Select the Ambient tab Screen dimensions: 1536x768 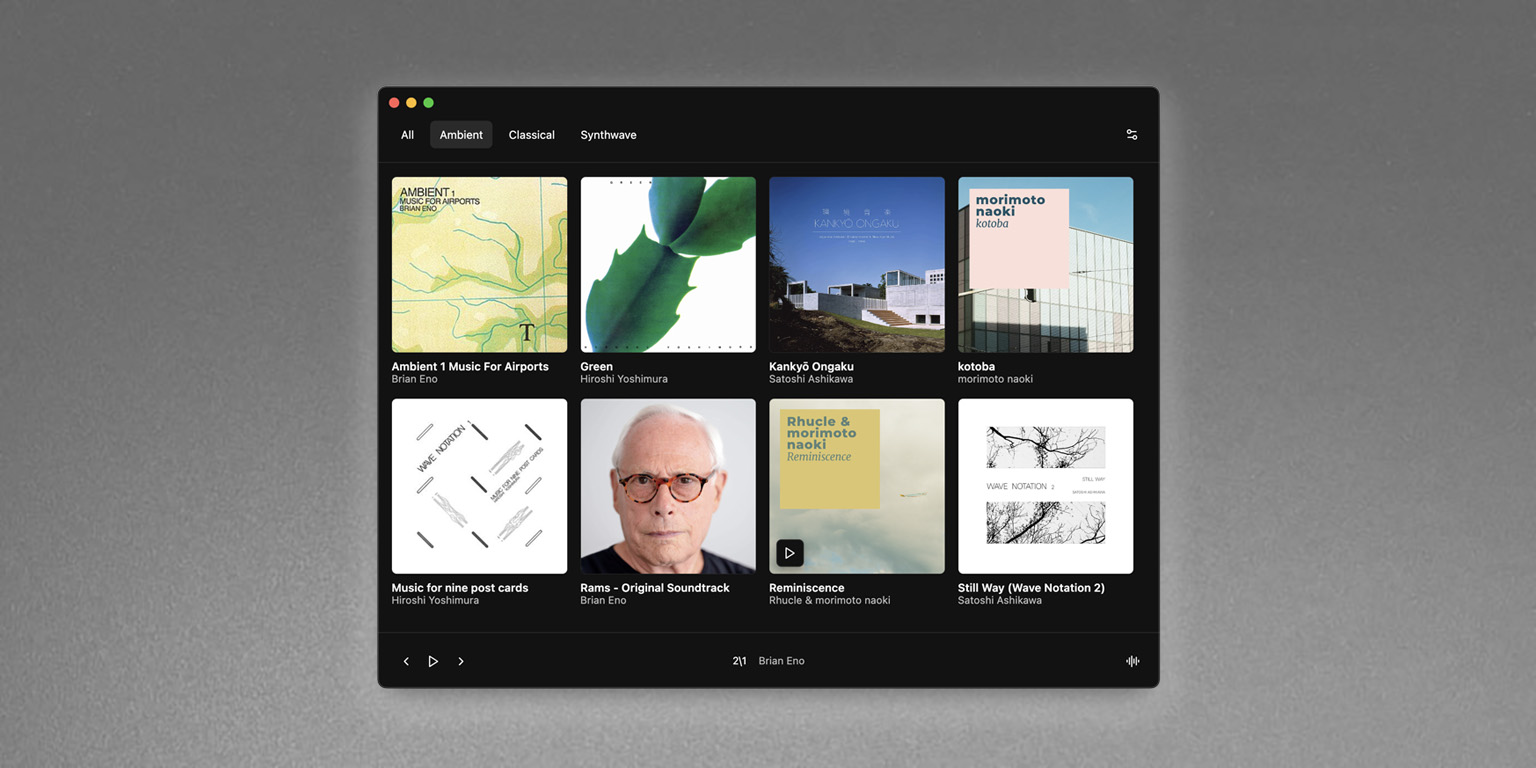coord(460,134)
